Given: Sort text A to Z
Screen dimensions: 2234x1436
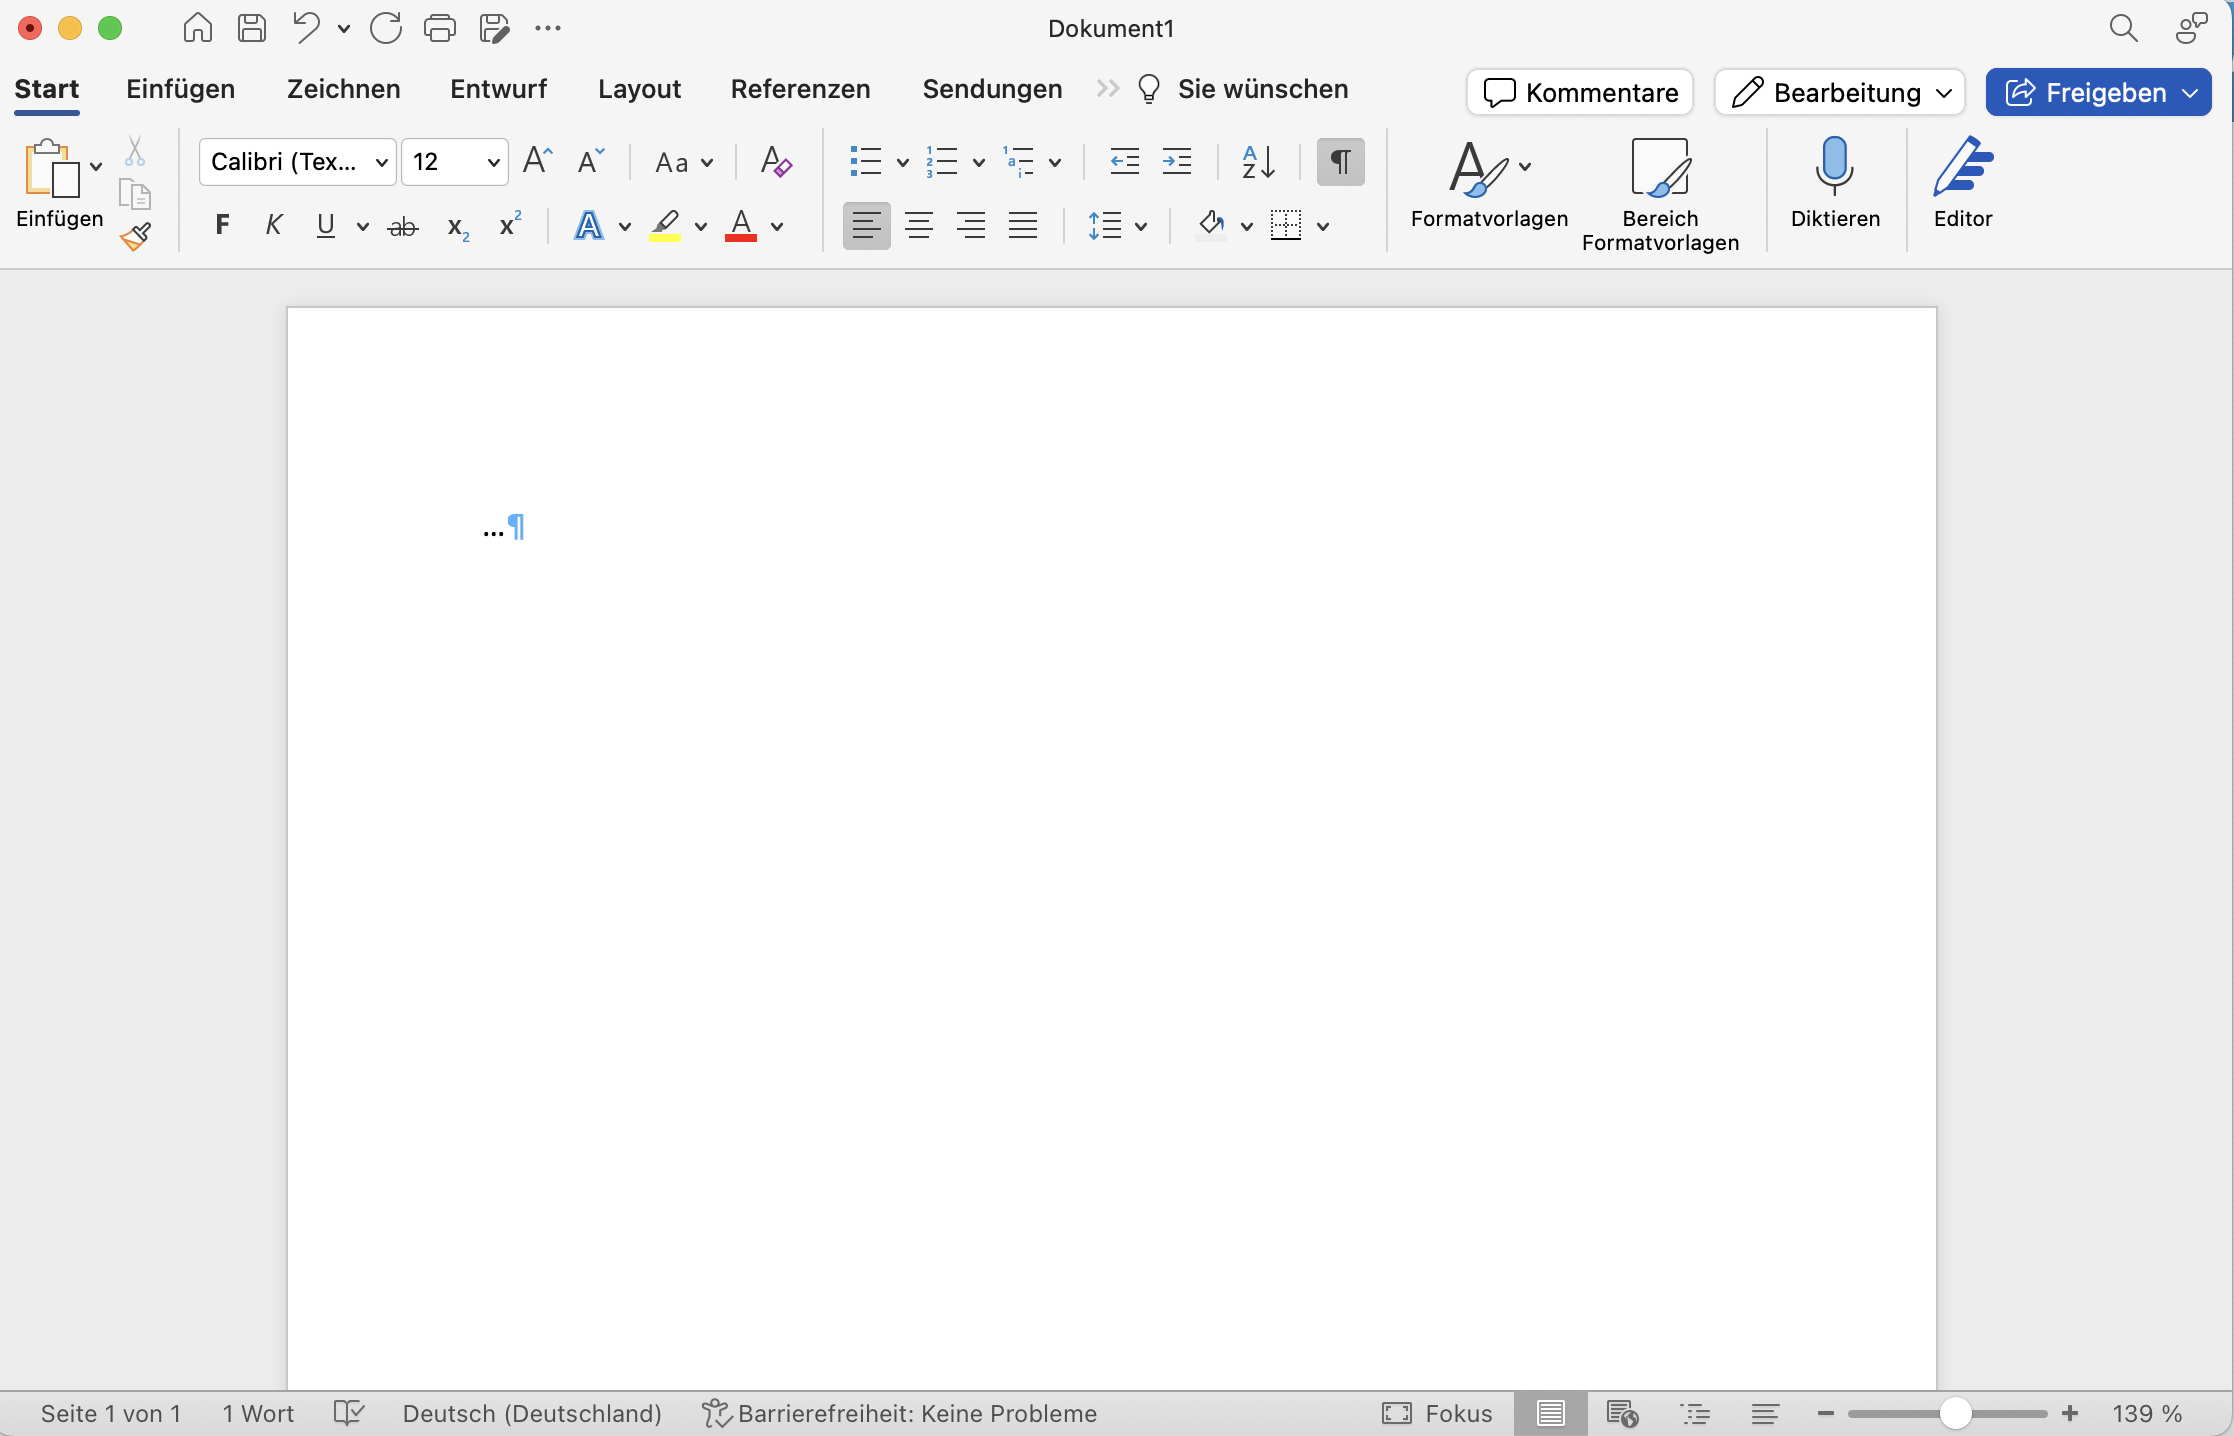Looking at the screenshot, I should click(x=1257, y=161).
